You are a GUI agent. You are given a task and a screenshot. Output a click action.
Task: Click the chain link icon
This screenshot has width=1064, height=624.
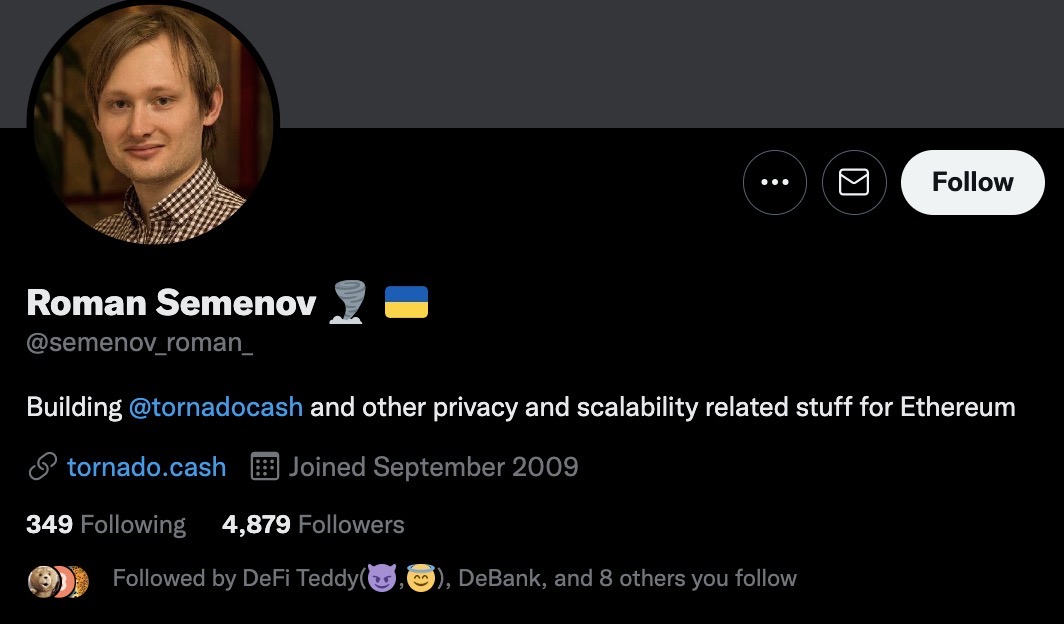42,467
